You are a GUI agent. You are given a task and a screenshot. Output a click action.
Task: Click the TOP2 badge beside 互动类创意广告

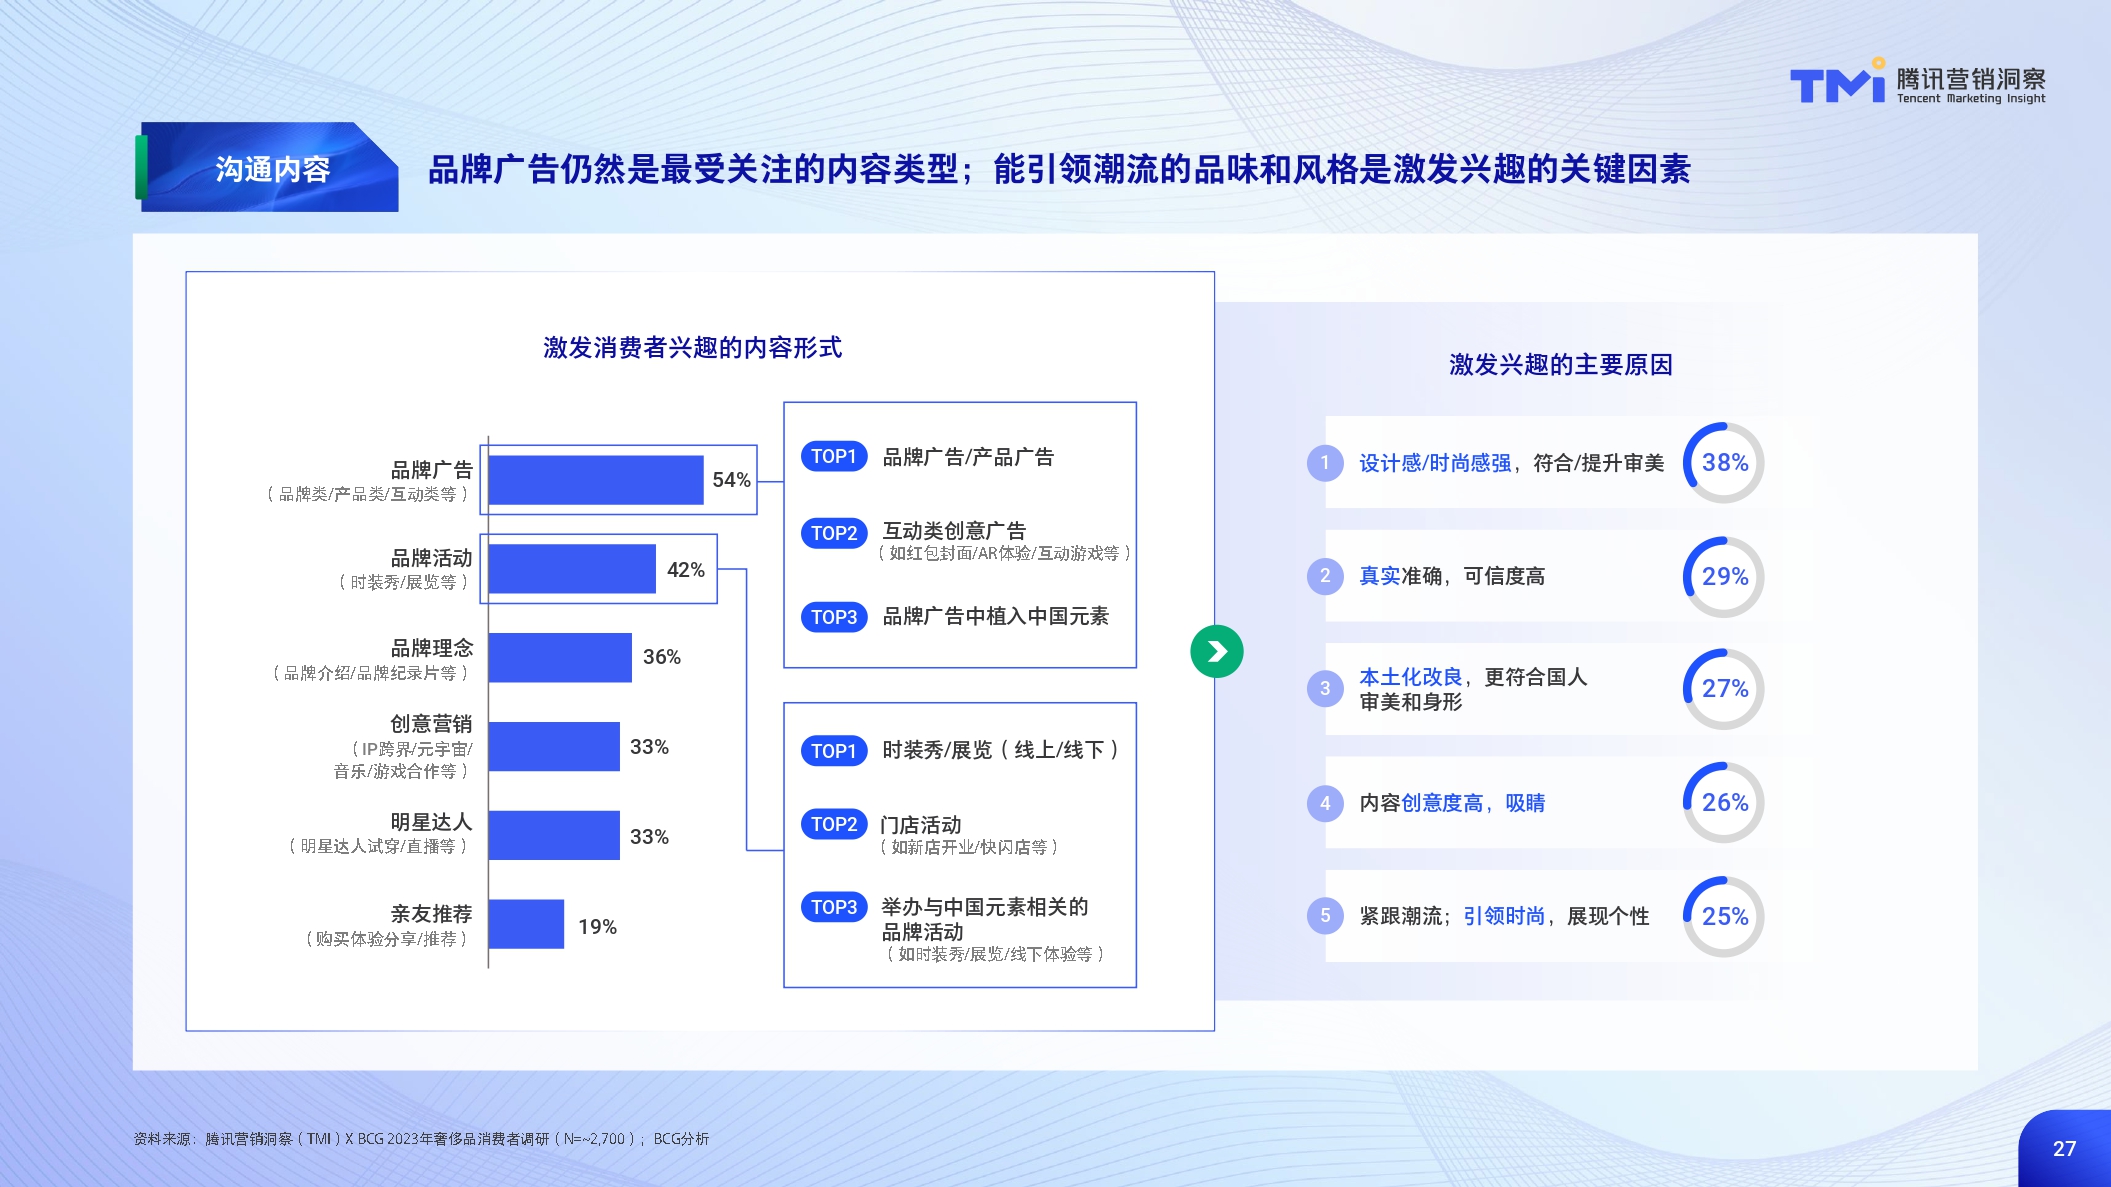[x=833, y=533]
